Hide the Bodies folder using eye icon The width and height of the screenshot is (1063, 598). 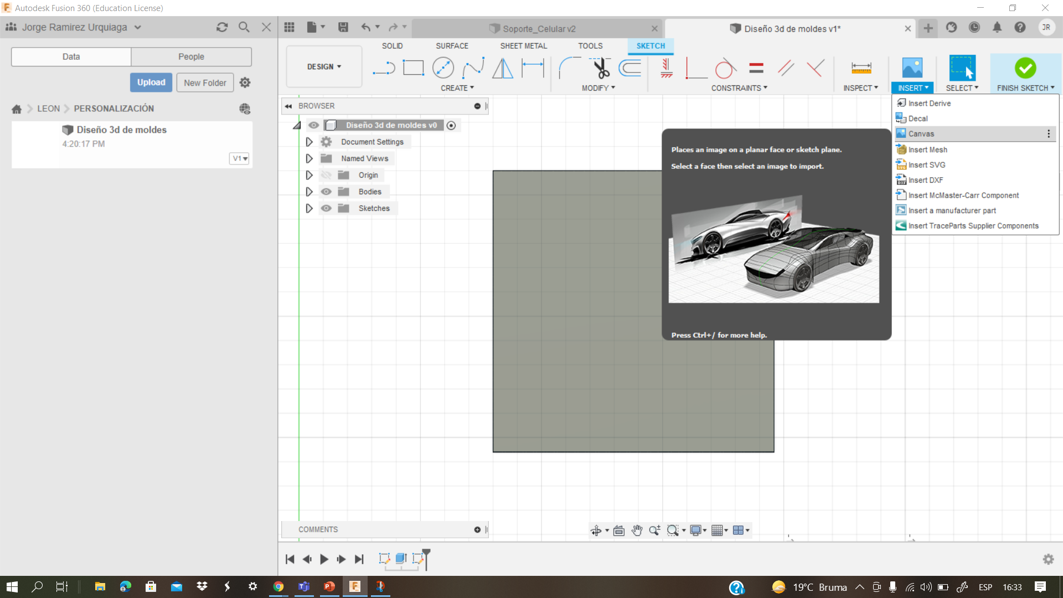326,192
